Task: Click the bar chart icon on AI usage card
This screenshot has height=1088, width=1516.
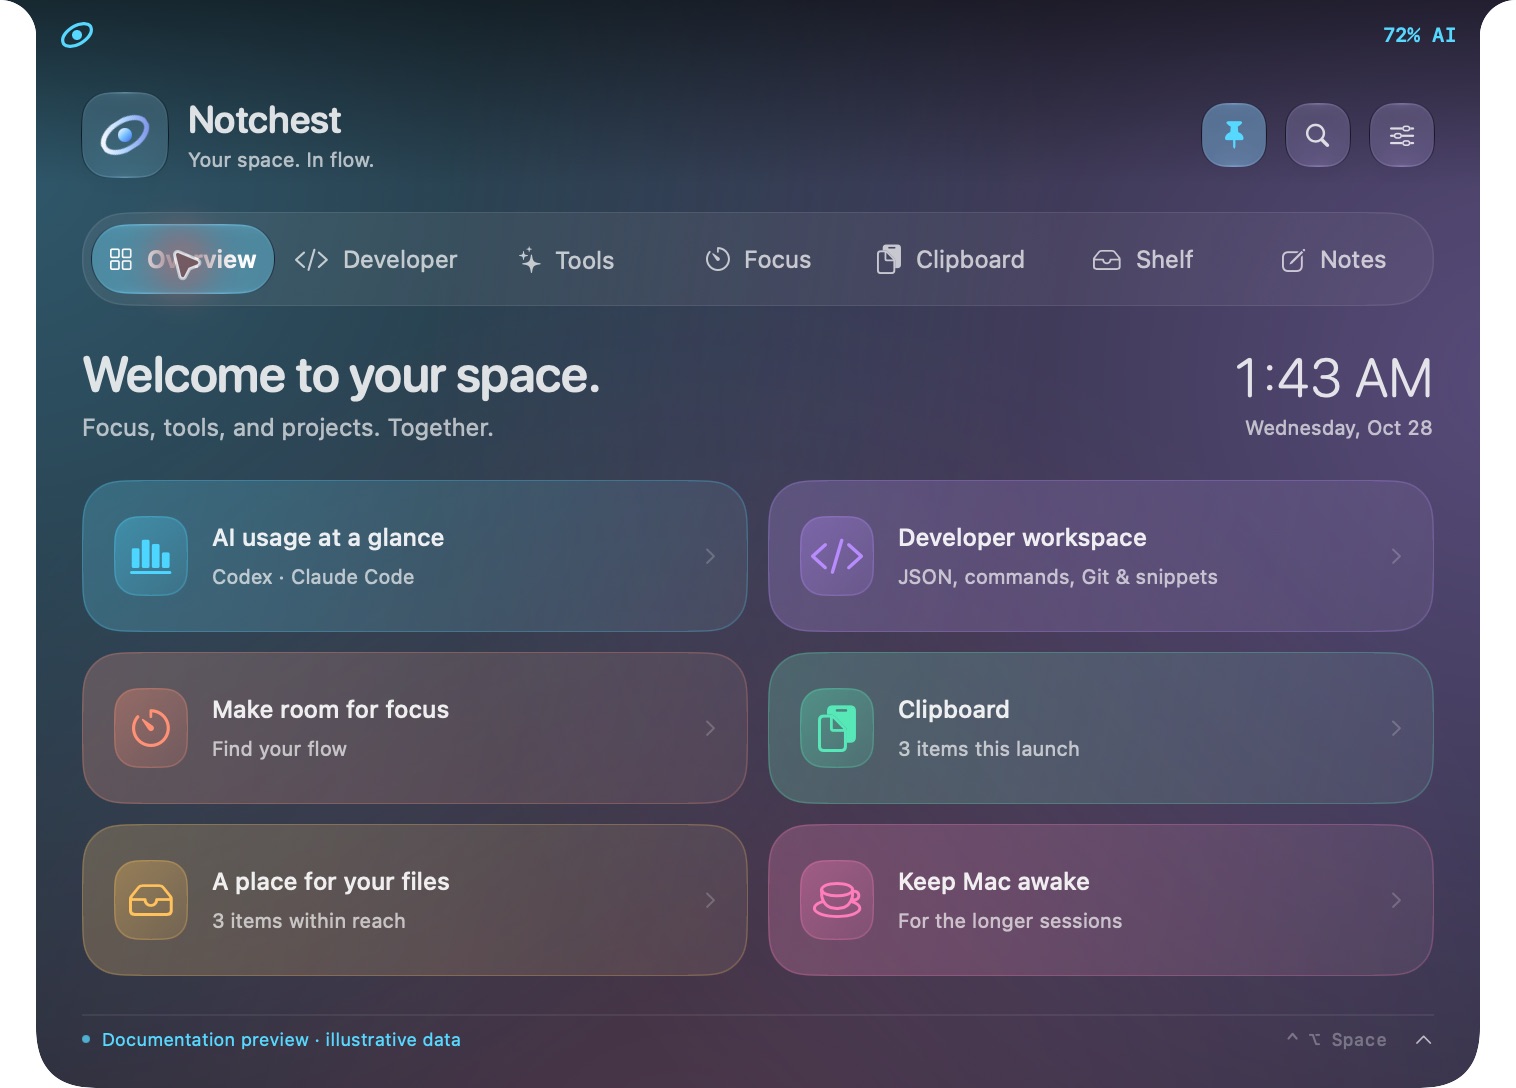Action: tap(151, 556)
